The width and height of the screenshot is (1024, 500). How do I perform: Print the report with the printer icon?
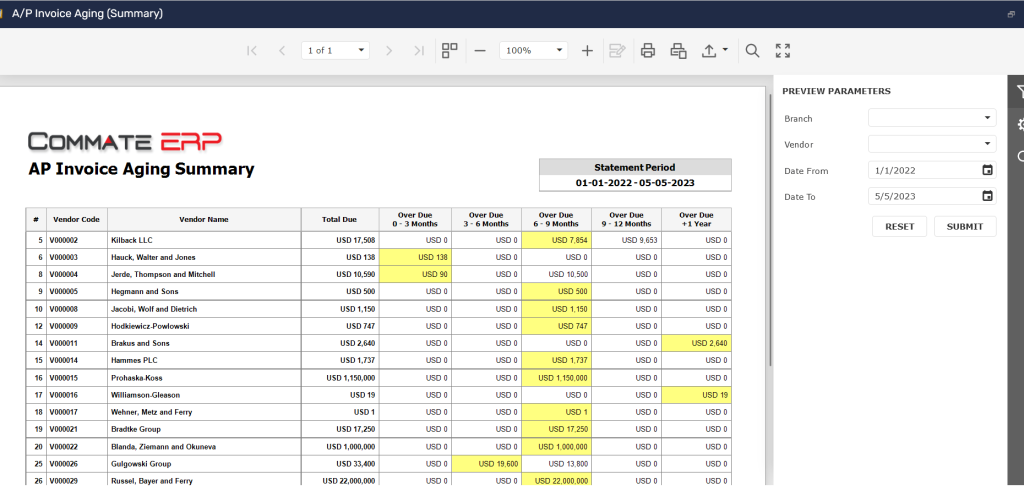648,50
